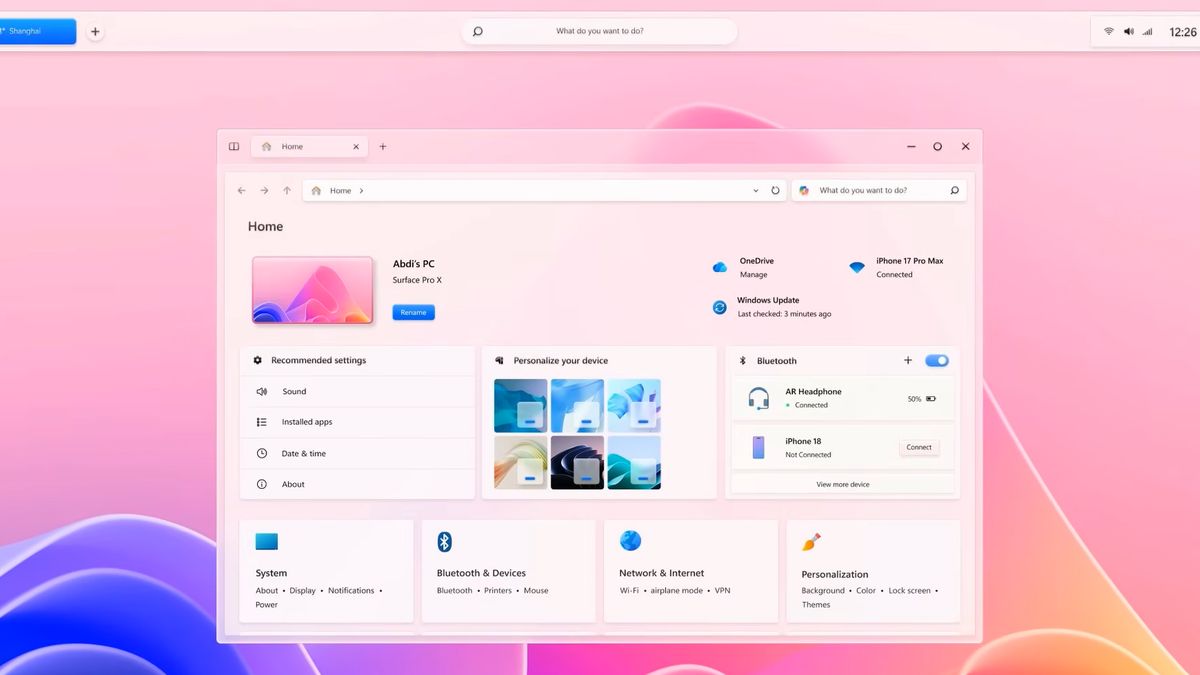Select the Home tab
The height and width of the screenshot is (675, 1200).
[309, 146]
